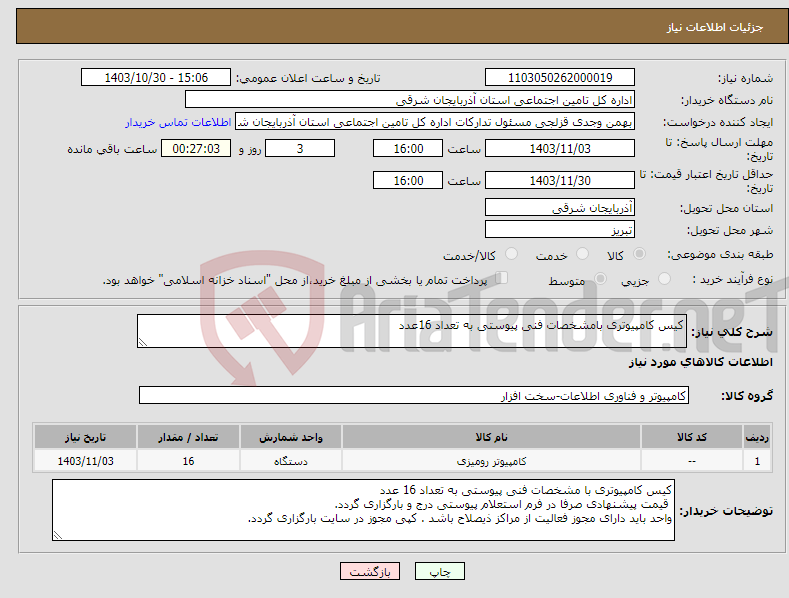The image size is (789, 598).
Task: Click the دستگاه unit table cell
Action: click(291, 461)
